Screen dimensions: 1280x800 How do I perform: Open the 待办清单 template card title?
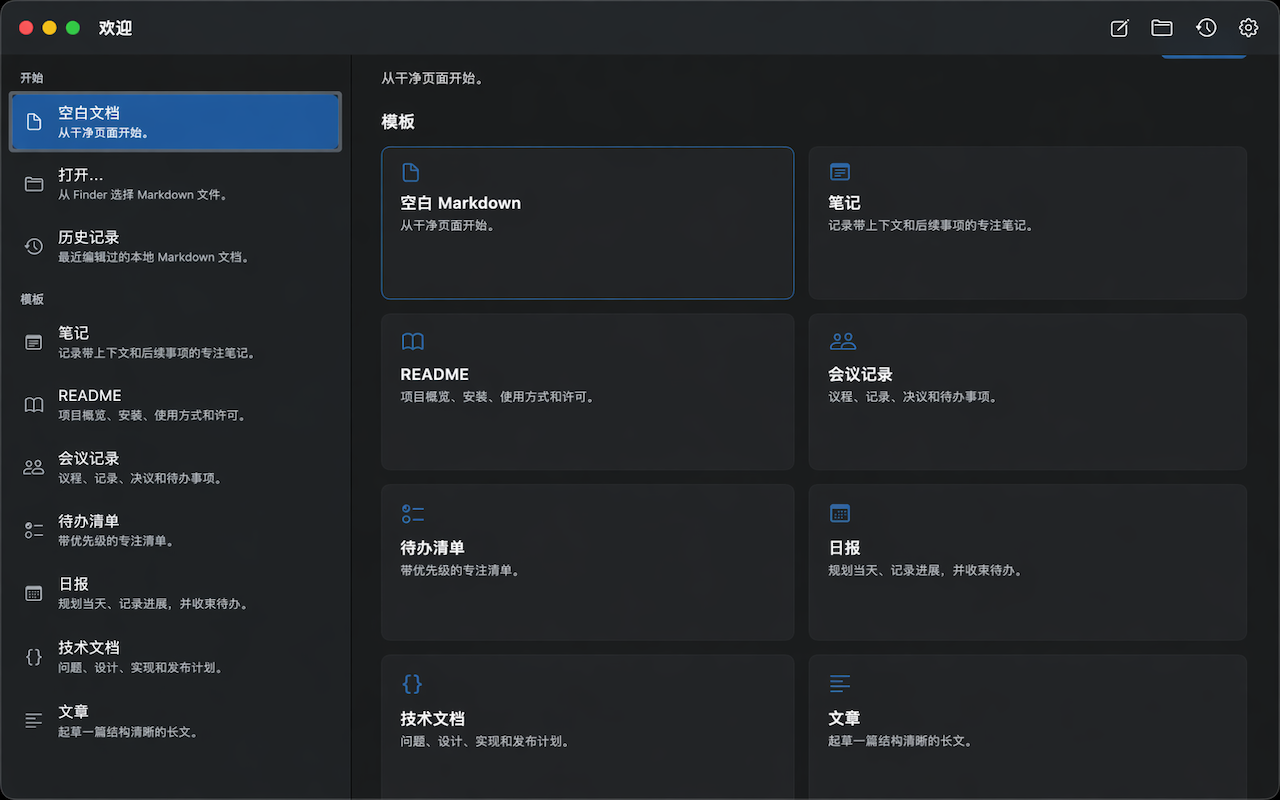433,548
